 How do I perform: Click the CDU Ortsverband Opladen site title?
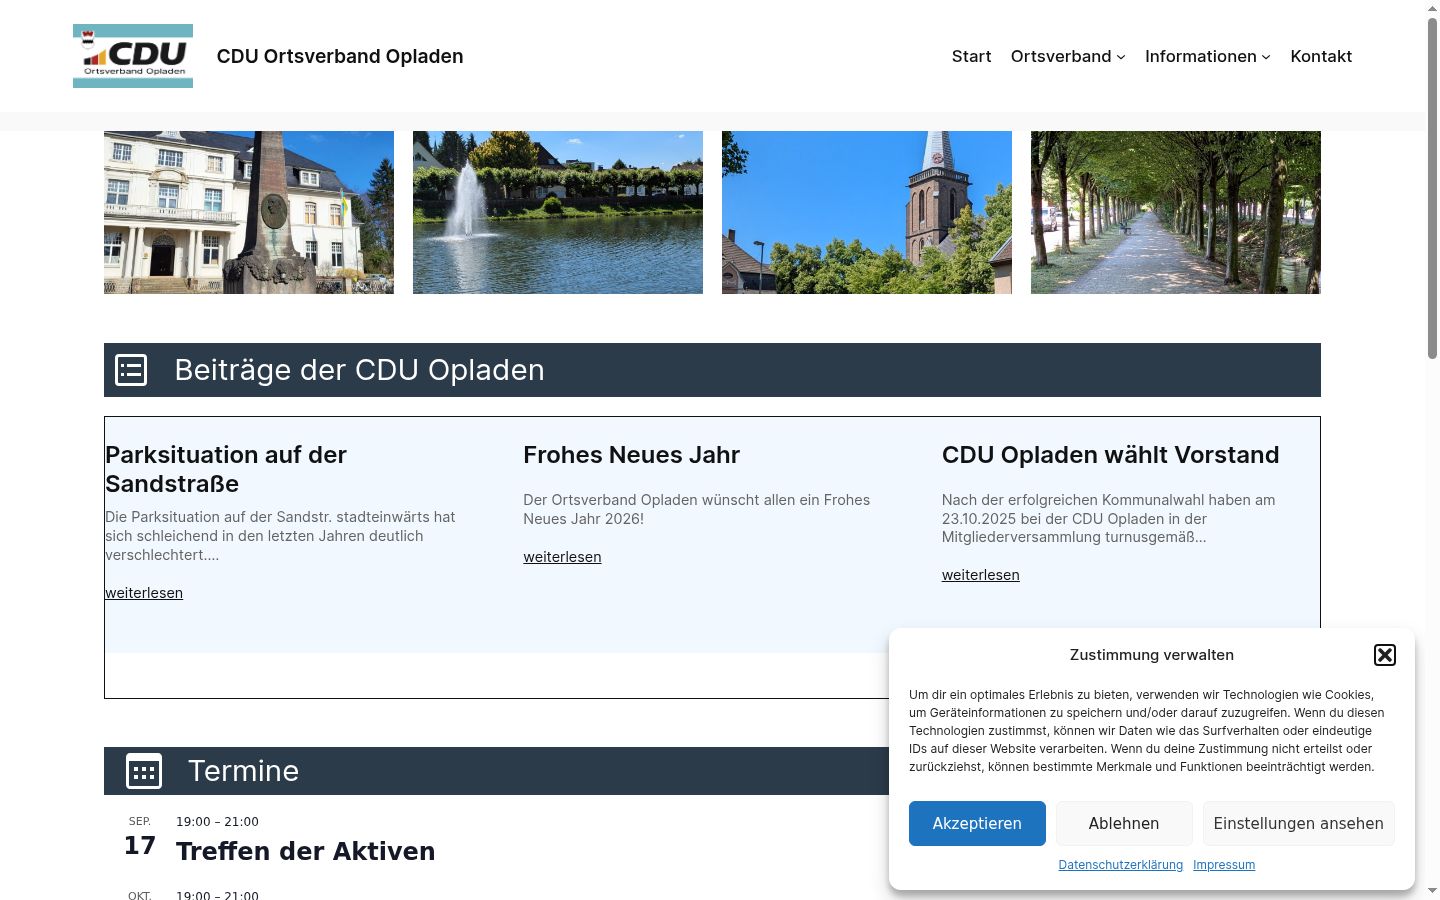(x=340, y=56)
